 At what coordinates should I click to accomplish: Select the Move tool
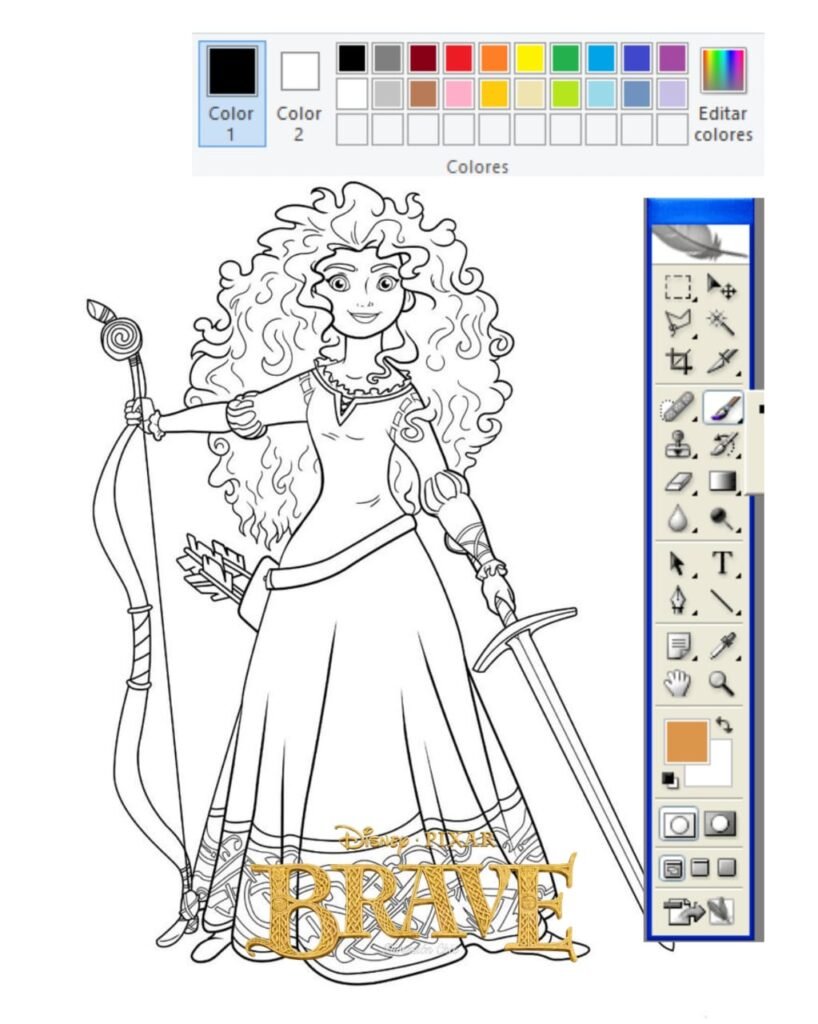(x=722, y=287)
